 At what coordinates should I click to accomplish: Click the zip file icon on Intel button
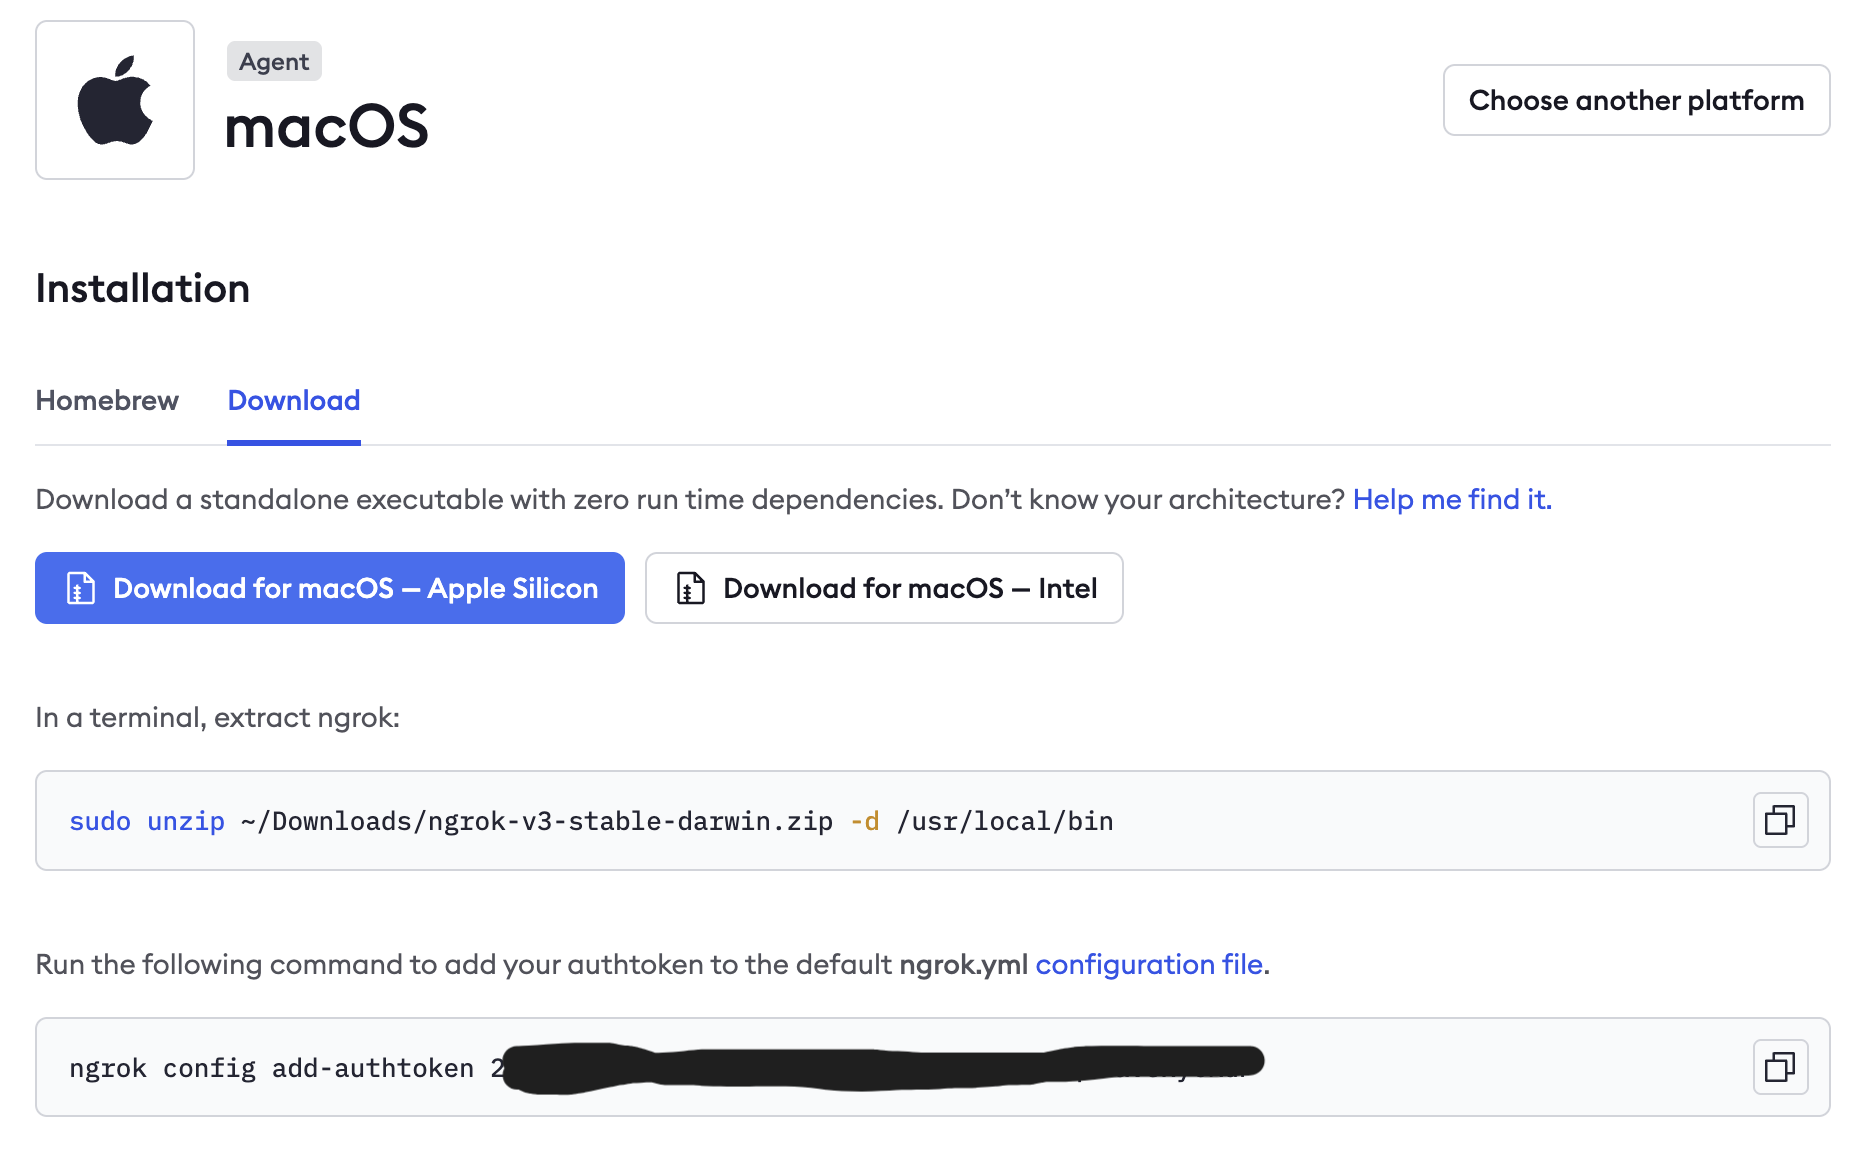[x=690, y=588]
